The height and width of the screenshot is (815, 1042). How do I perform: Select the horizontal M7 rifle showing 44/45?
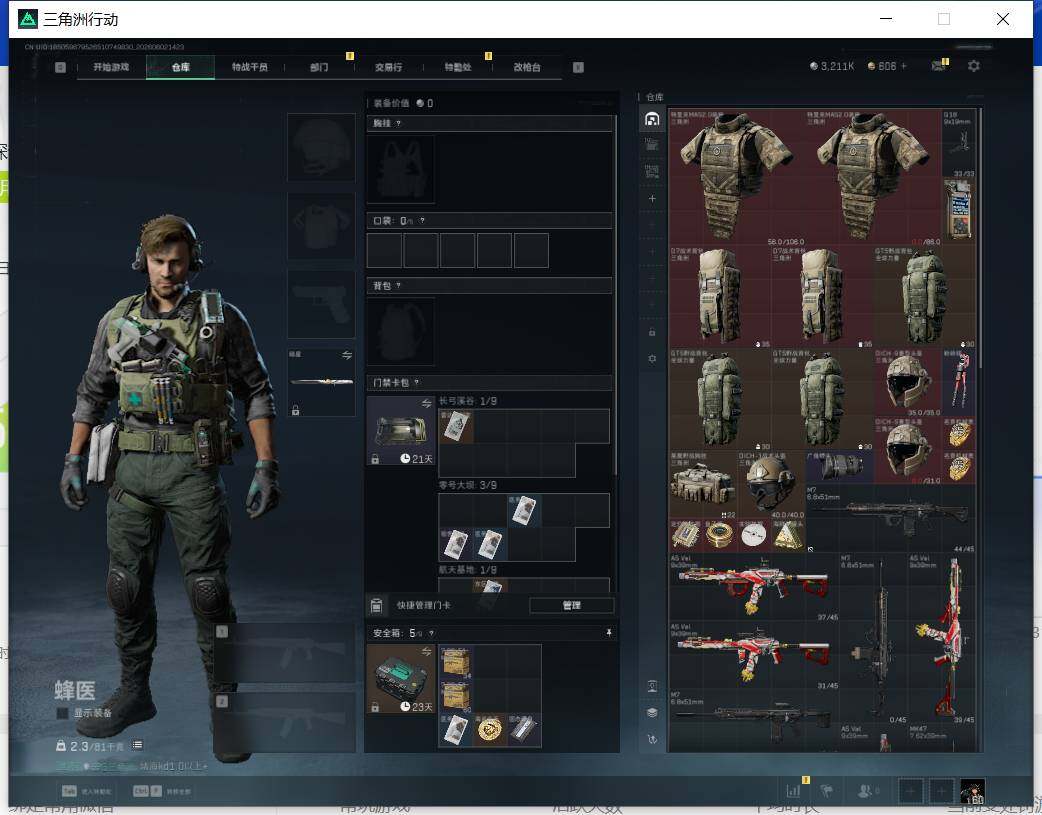point(890,519)
